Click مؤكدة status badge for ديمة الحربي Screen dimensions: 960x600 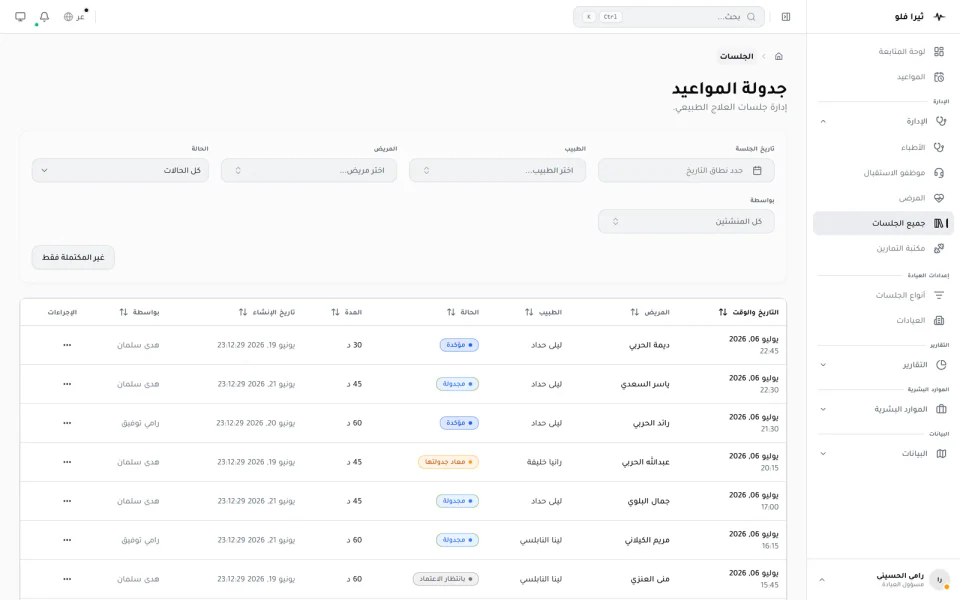(459, 345)
